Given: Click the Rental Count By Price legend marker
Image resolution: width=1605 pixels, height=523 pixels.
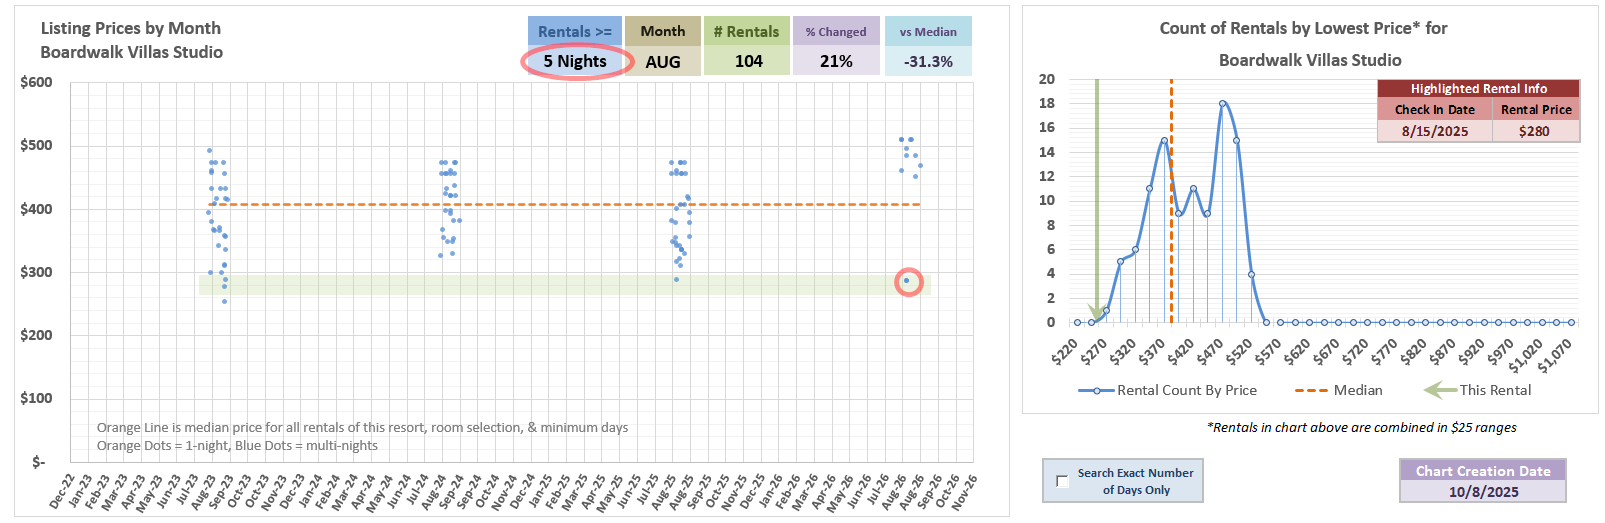Looking at the screenshot, I should point(1096,390).
